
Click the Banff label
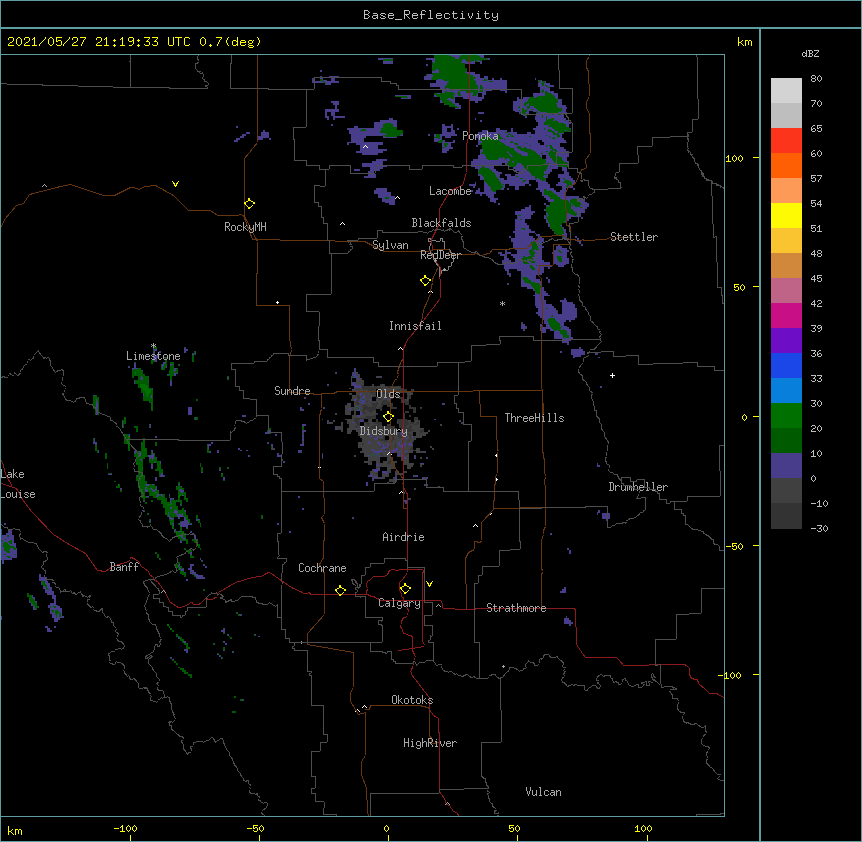tap(124, 567)
